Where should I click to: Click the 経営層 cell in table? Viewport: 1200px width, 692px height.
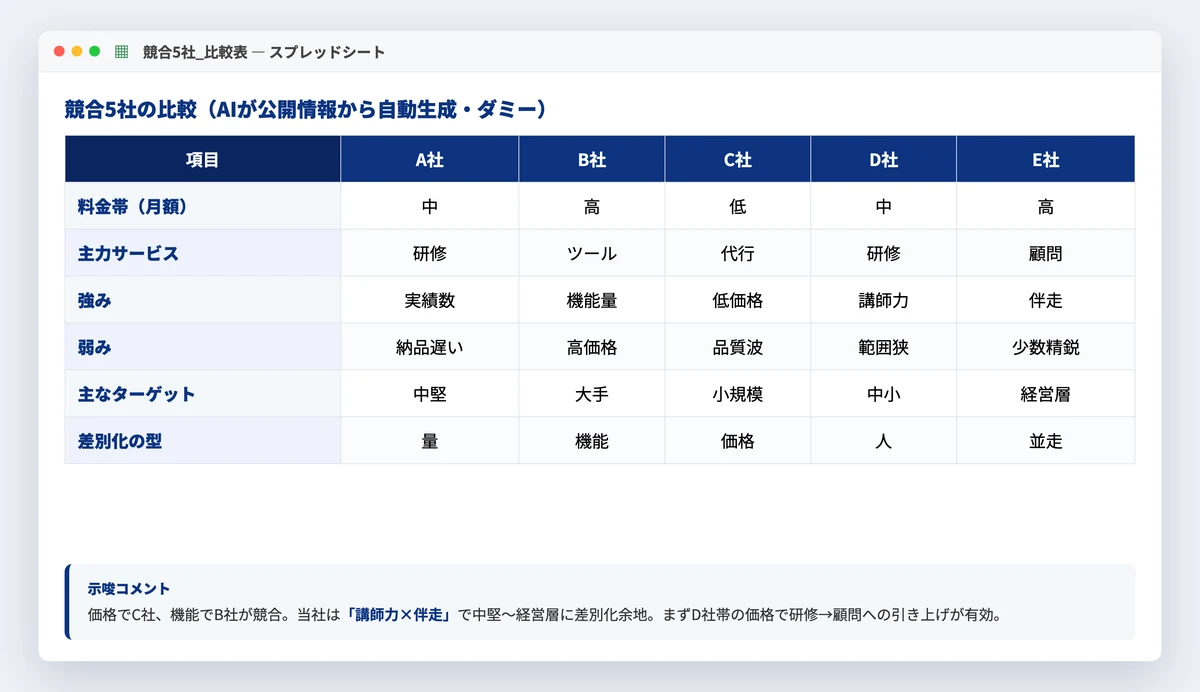(1046, 394)
